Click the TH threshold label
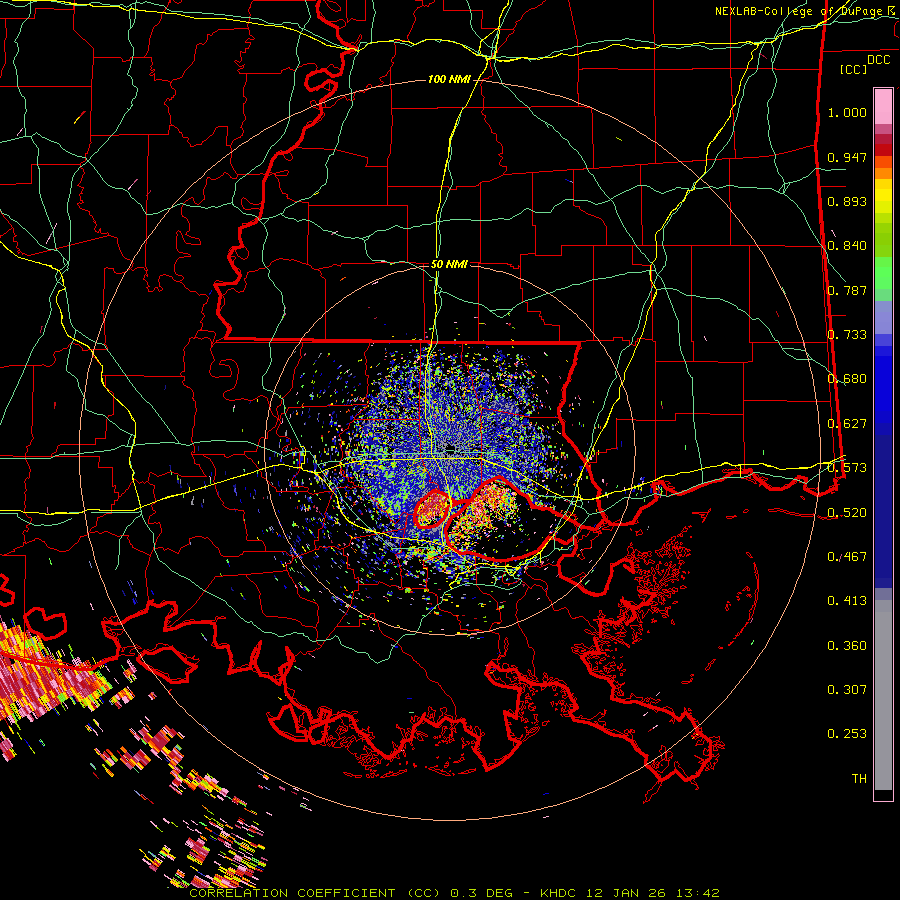900x900 pixels. (x=859, y=779)
